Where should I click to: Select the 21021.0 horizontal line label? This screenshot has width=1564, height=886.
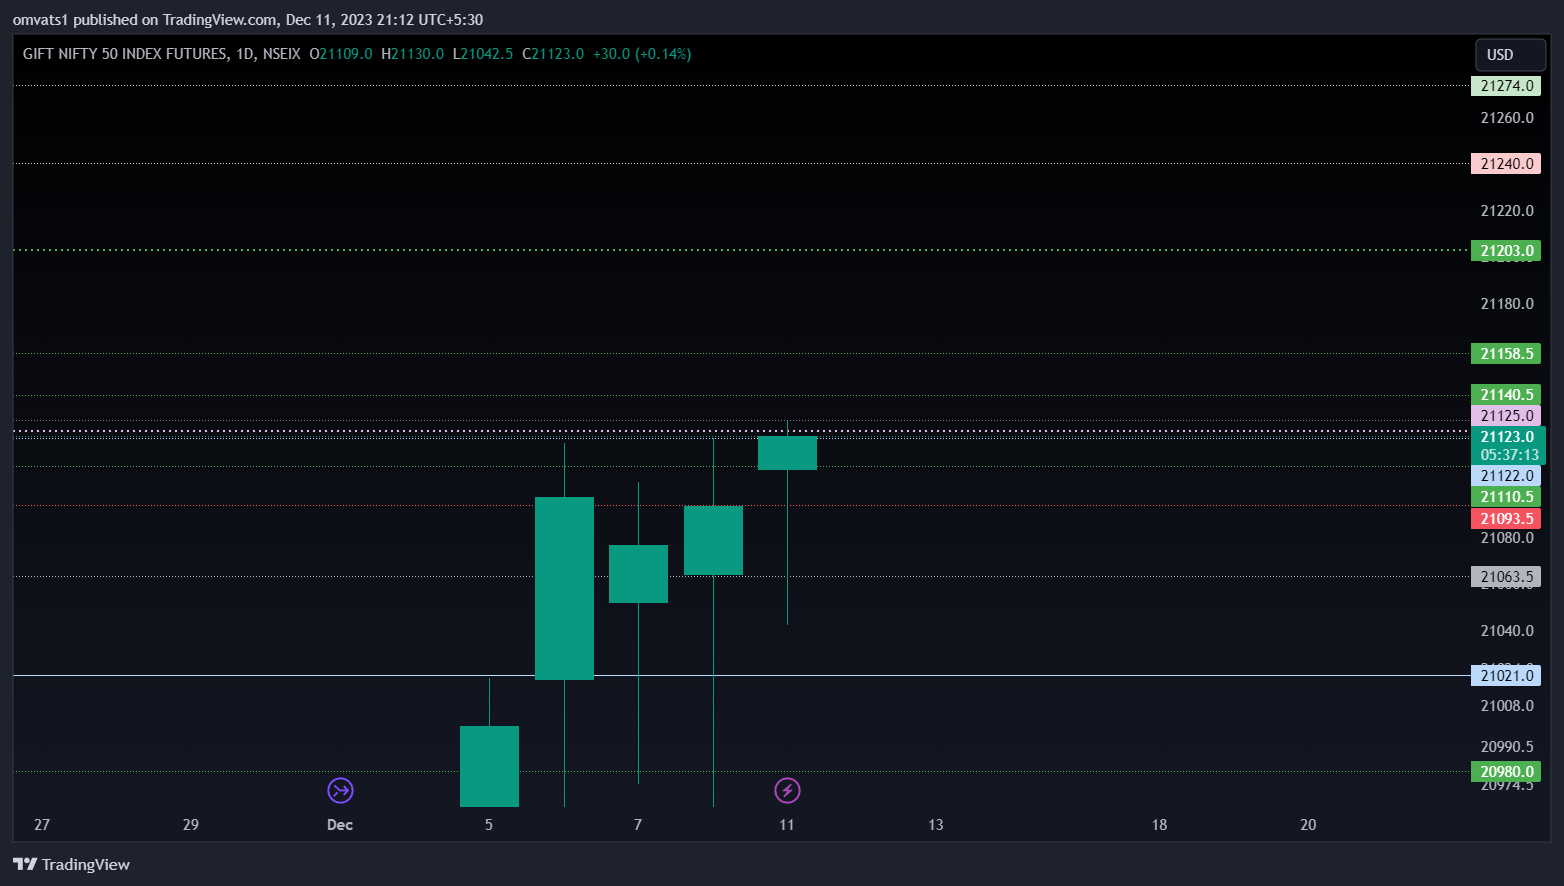pyautogui.click(x=1506, y=676)
